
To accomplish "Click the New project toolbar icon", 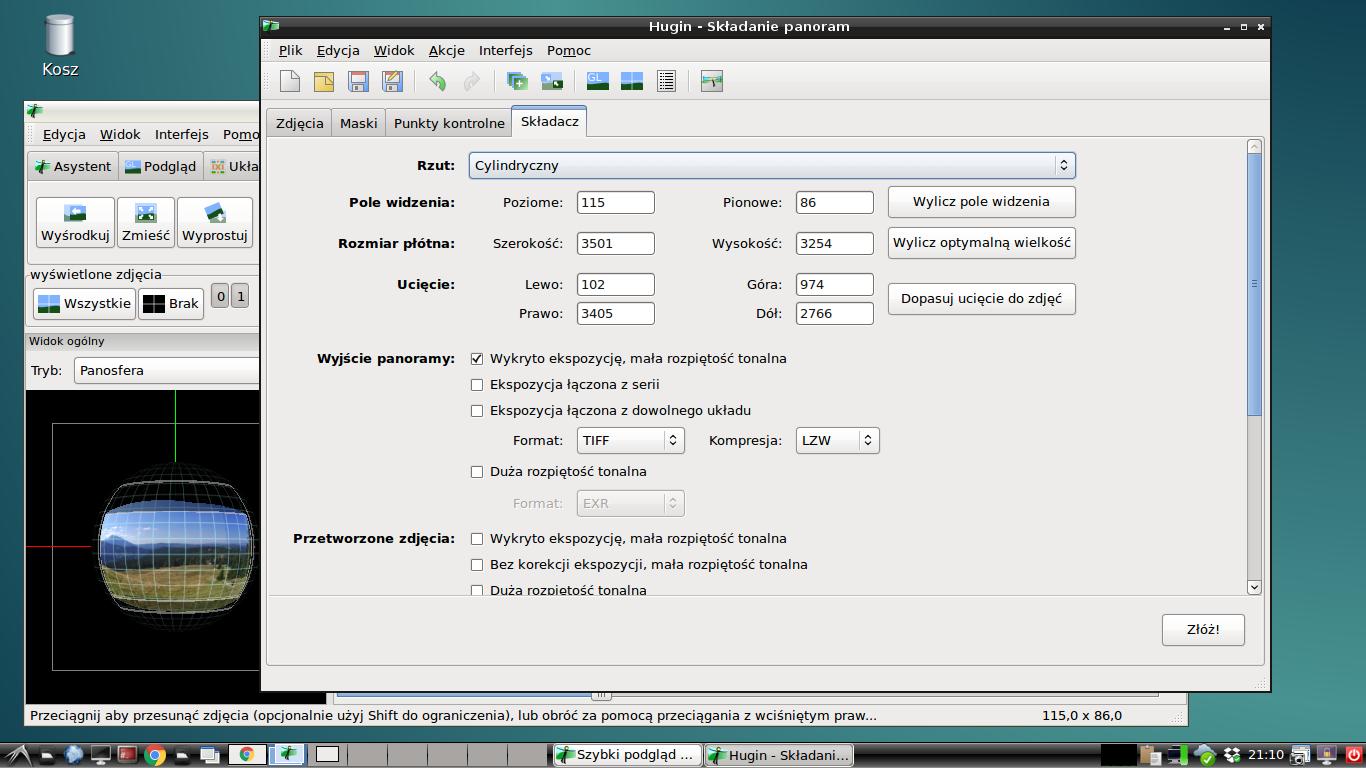I will tap(289, 82).
